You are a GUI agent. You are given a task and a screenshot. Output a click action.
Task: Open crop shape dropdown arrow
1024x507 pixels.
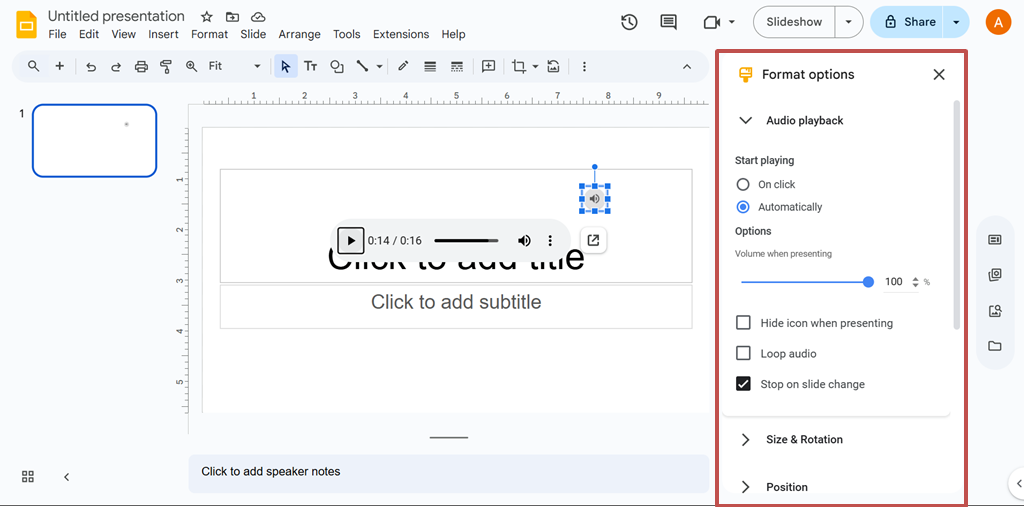point(536,66)
